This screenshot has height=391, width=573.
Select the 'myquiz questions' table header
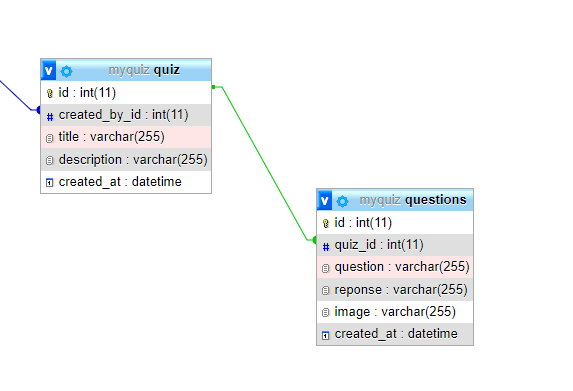[395, 200]
